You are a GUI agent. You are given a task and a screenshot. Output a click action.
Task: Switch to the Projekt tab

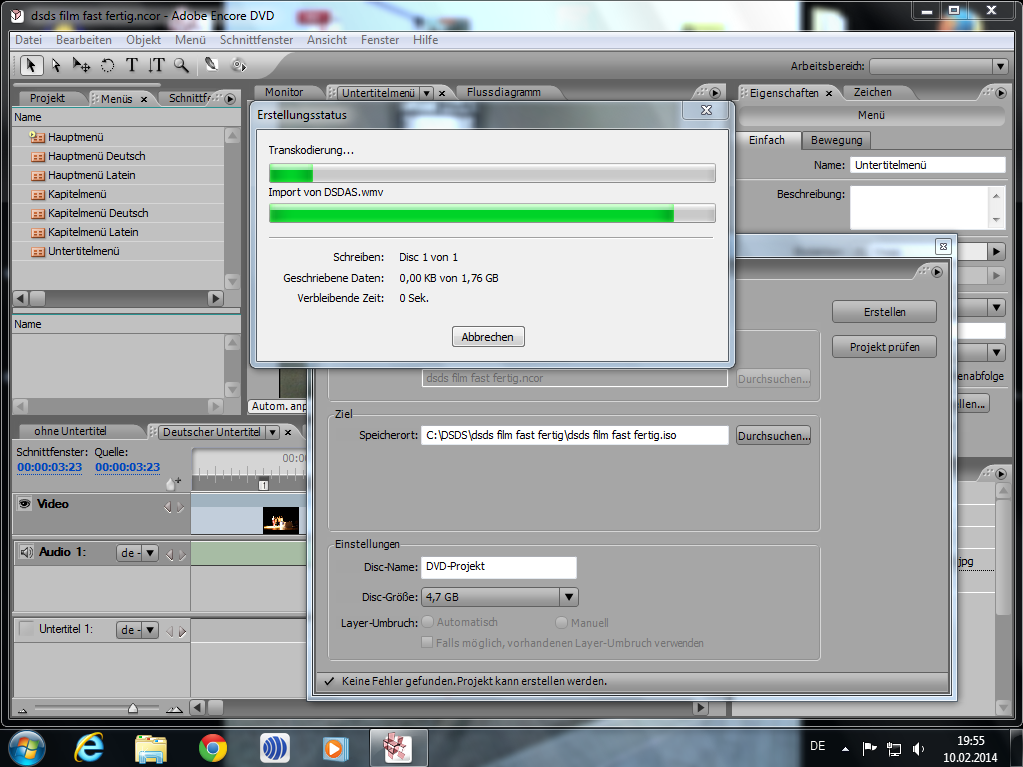[47, 98]
